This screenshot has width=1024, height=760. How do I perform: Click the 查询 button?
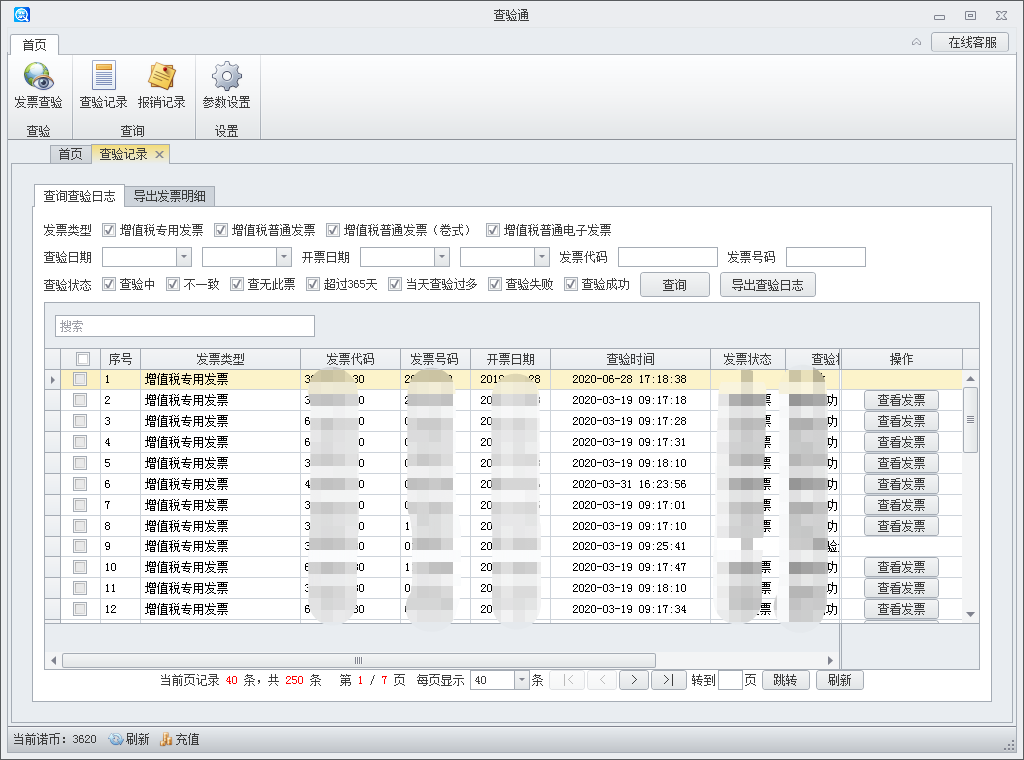[x=675, y=285]
